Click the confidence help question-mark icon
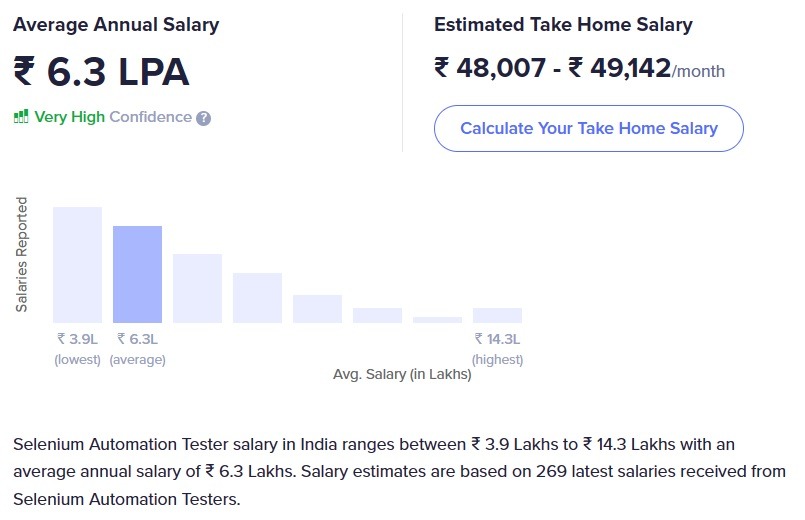Viewport: 805px width, 520px height. click(203, 119)
